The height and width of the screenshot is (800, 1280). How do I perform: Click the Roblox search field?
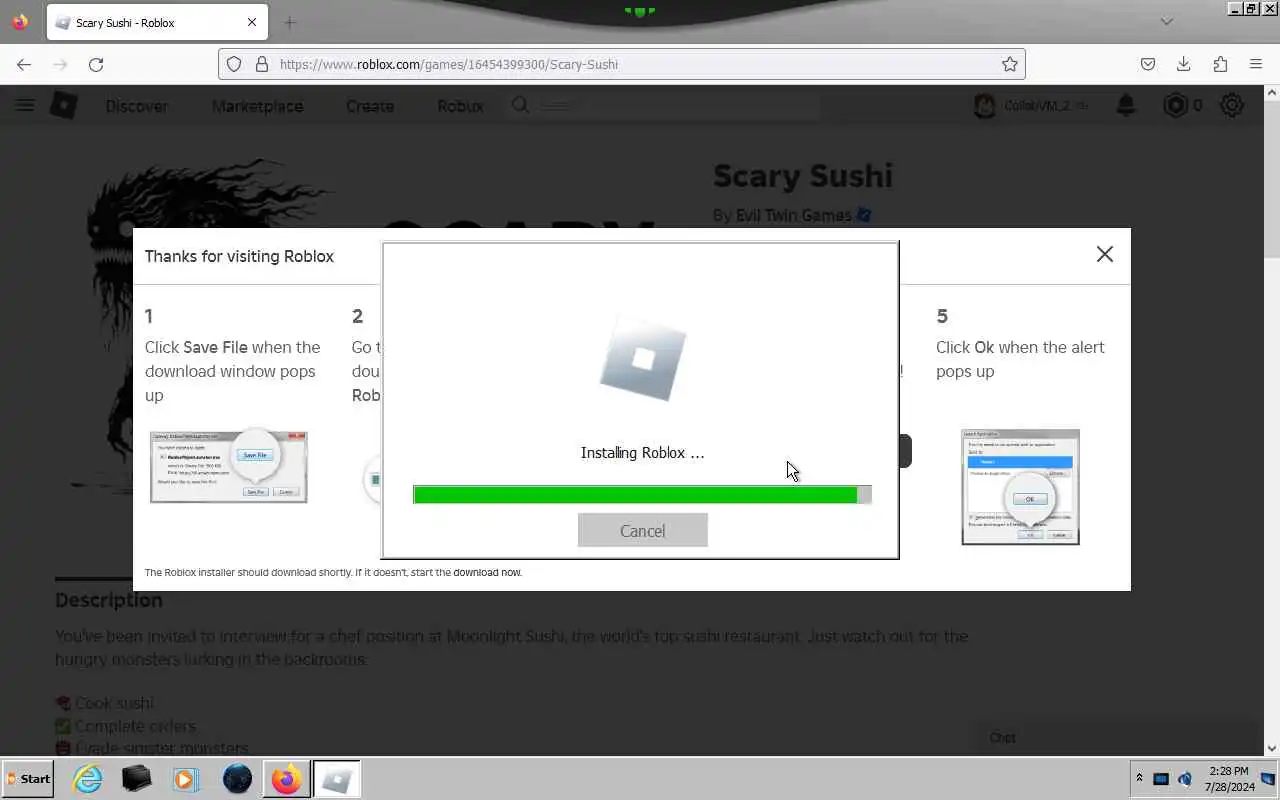pos(665,105)
